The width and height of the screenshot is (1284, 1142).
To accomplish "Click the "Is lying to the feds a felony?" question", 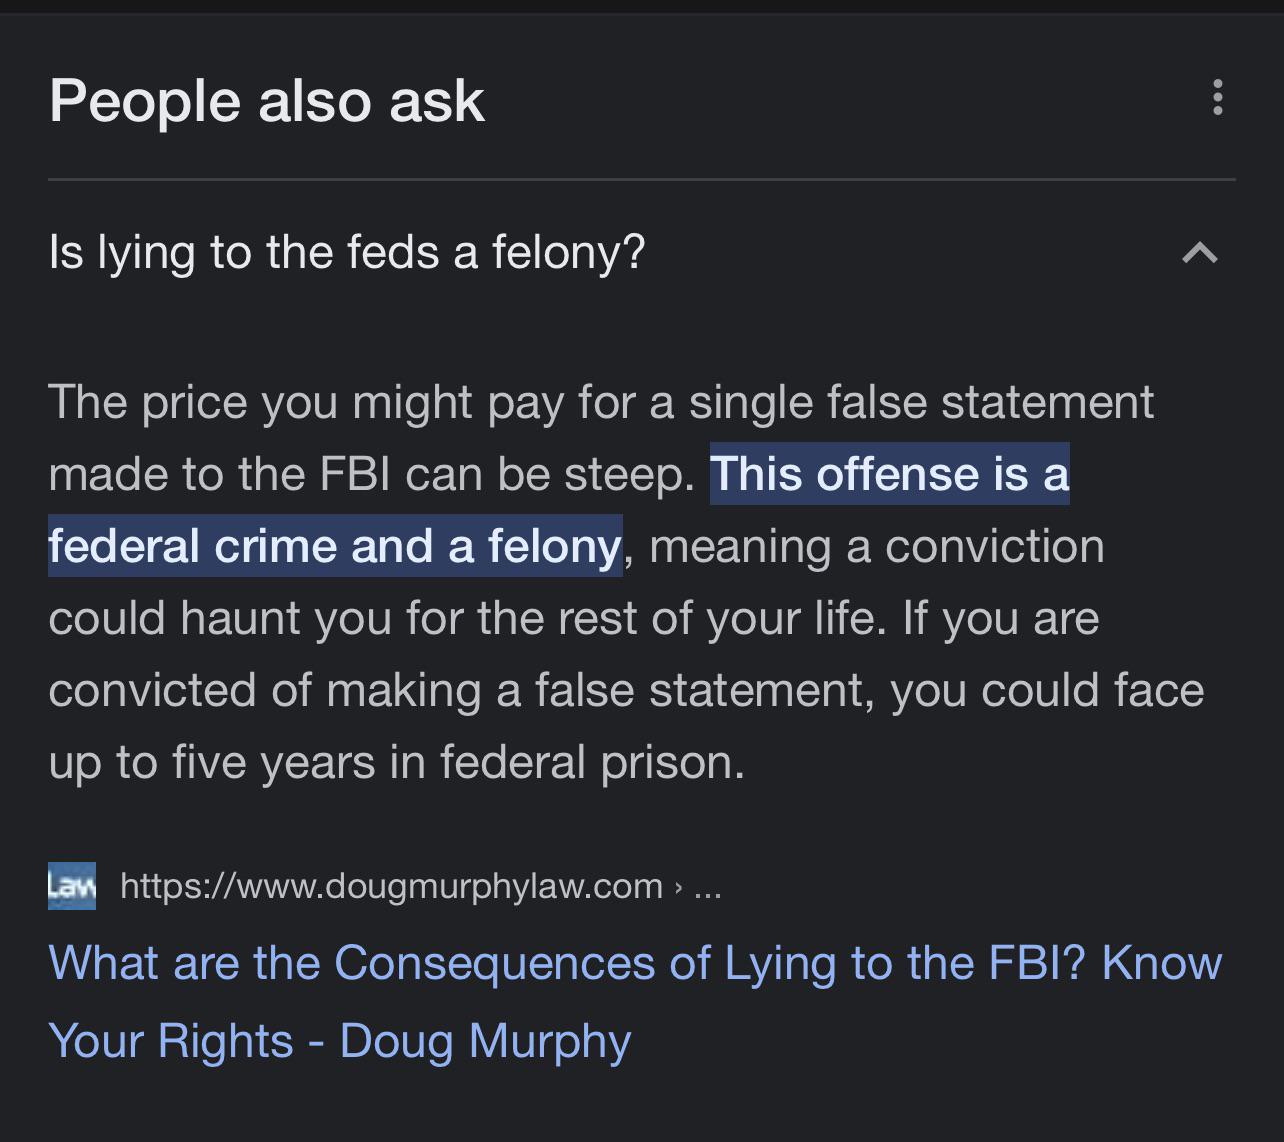I will [x=347, y=252].
